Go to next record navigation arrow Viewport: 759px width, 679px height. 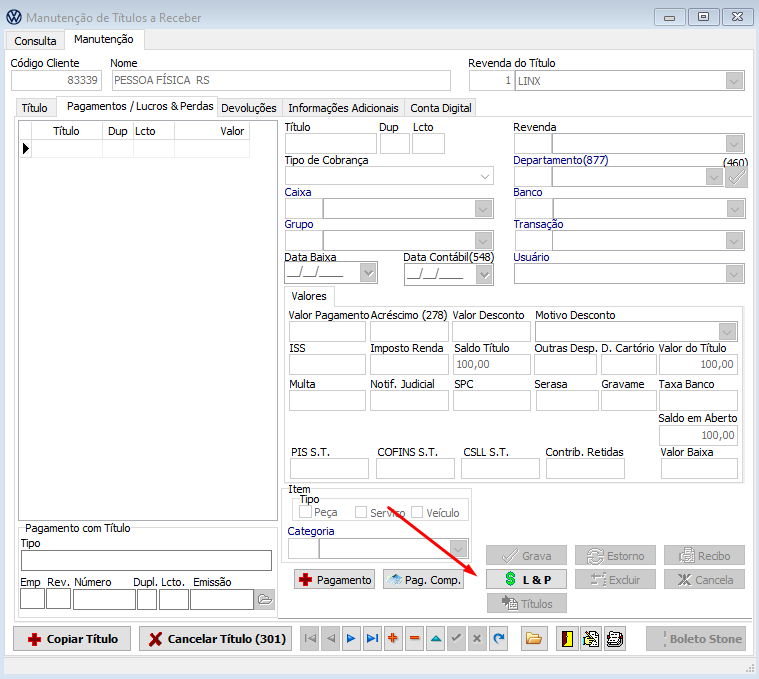pyautogui.click(x=351, y=639)
